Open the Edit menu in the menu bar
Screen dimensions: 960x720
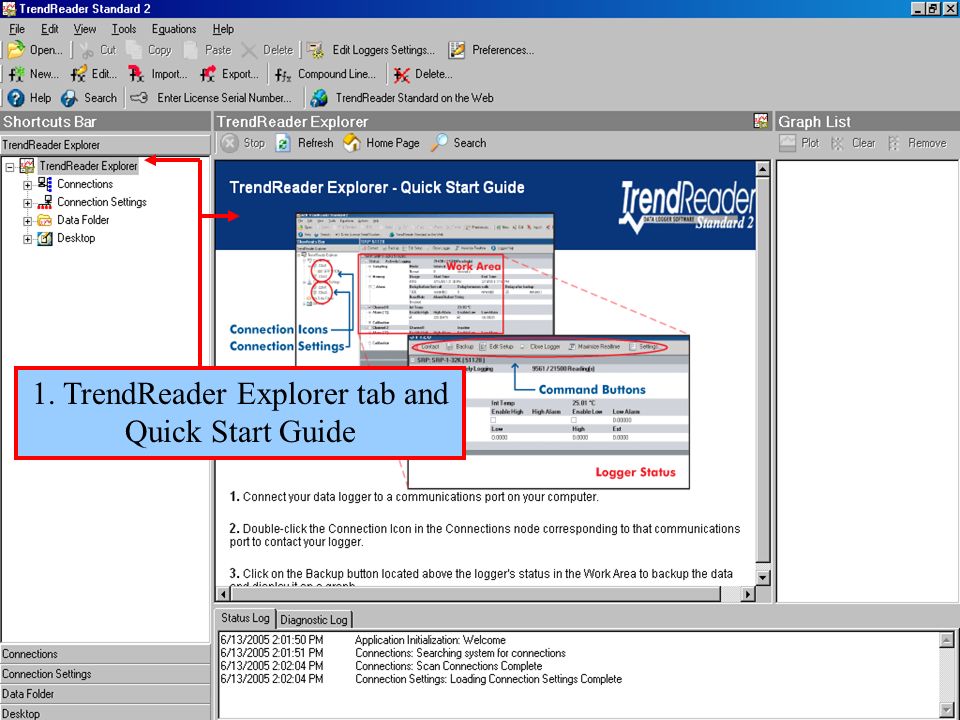(x=50, y=29)
